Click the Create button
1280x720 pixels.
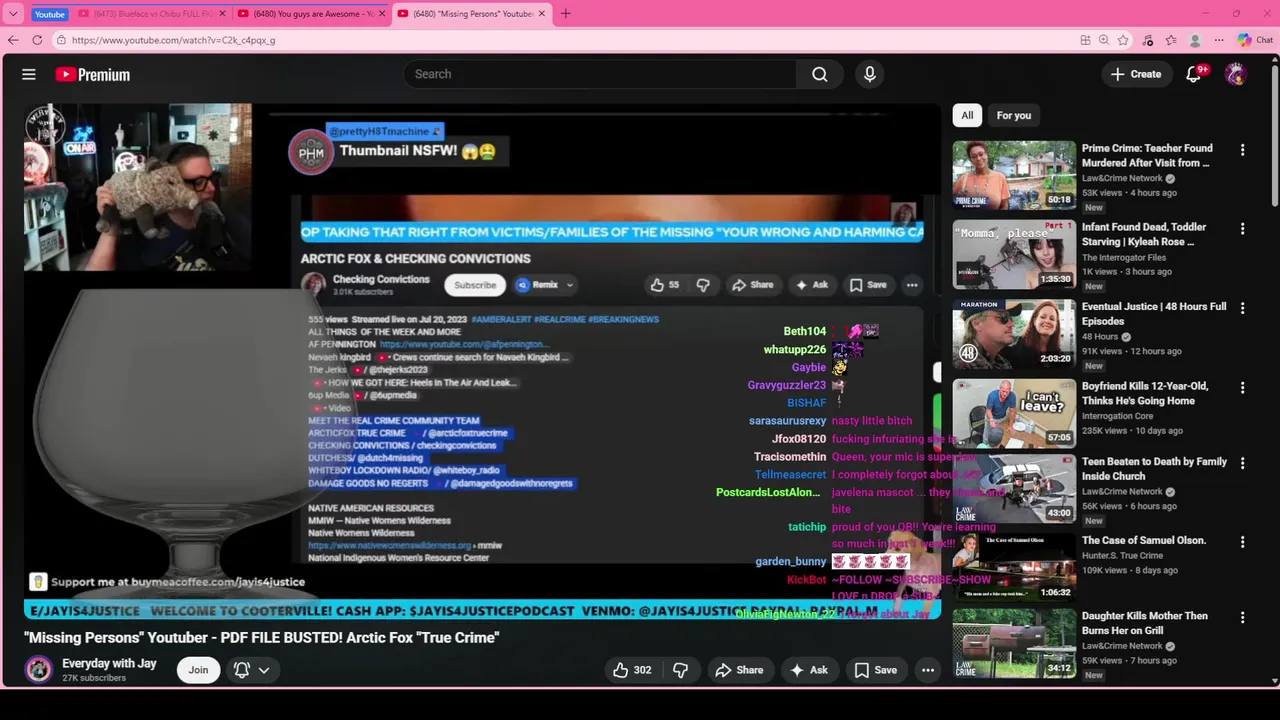click(x=1136, y=74)
